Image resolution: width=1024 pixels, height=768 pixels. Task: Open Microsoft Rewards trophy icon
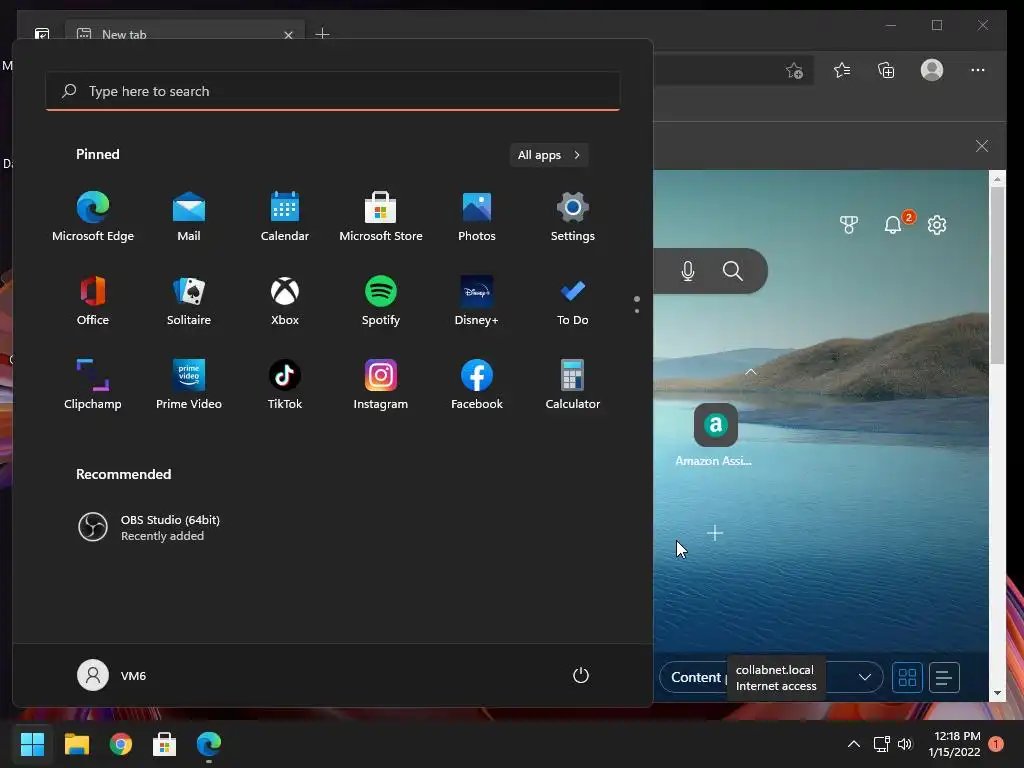(849, 225)
